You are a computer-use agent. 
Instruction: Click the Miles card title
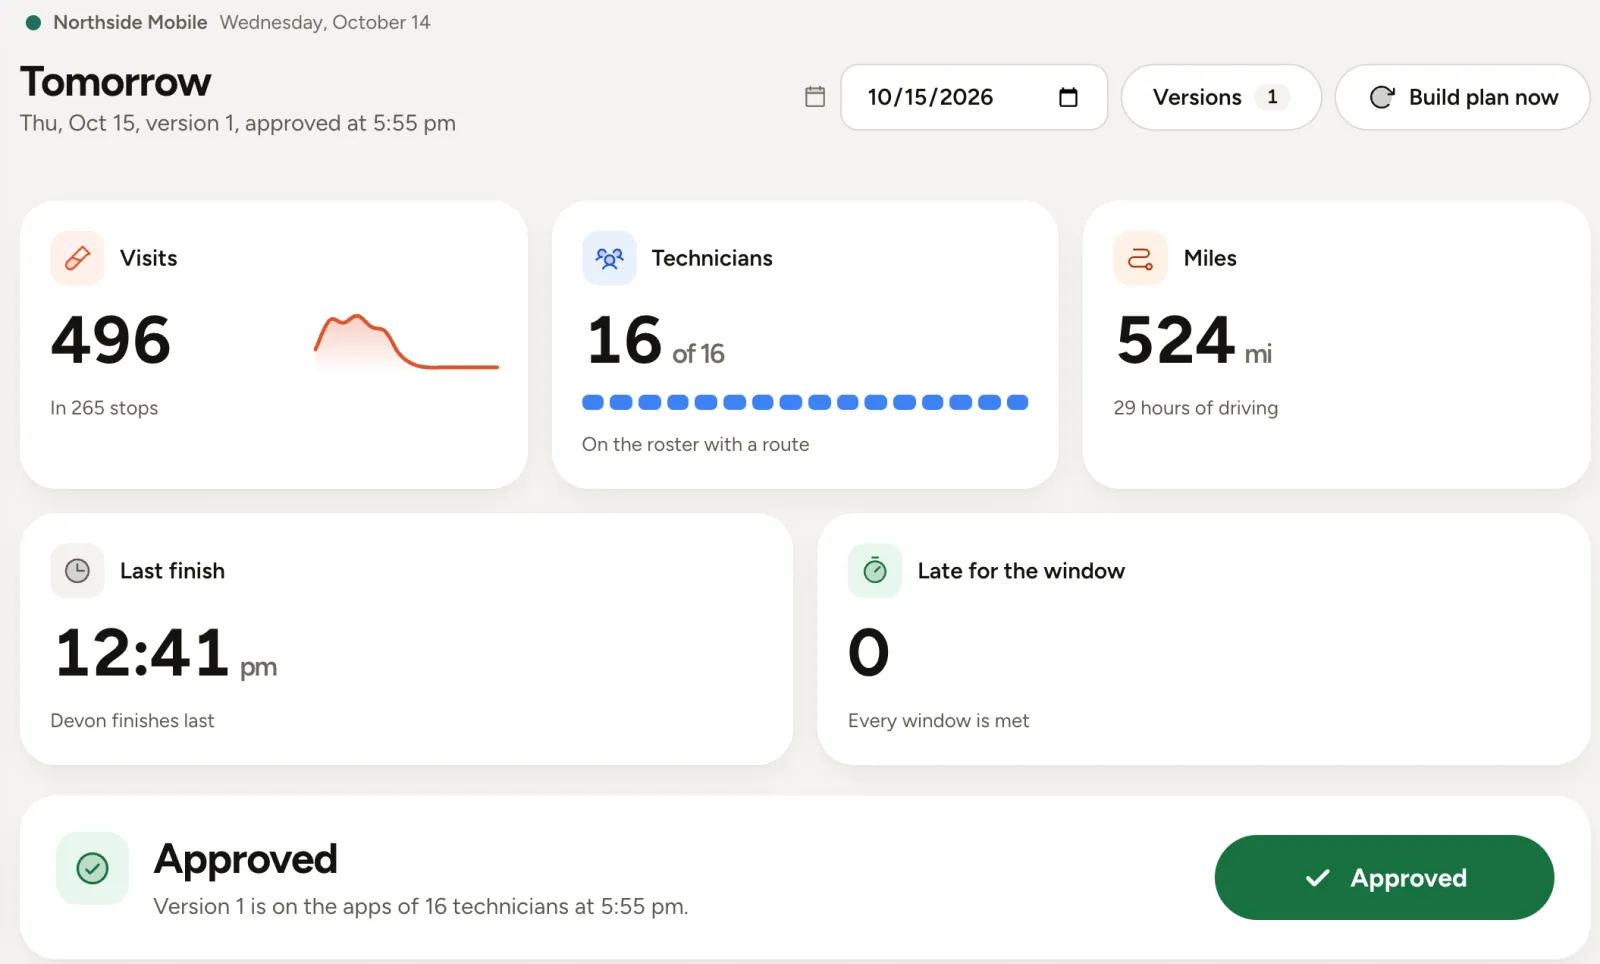1210,258
